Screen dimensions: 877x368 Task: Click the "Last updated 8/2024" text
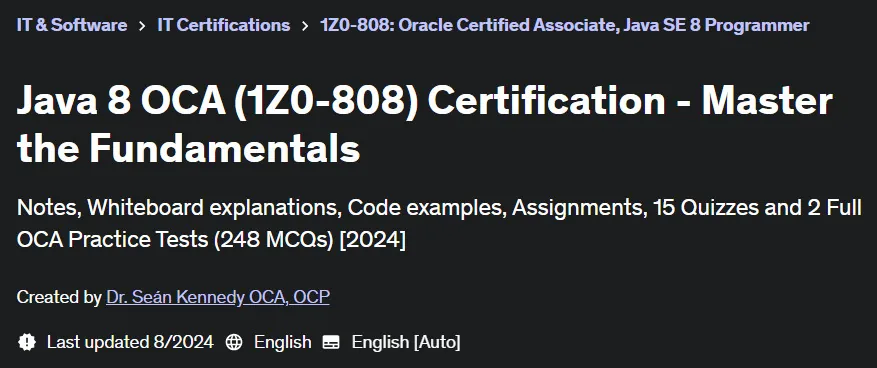[x=130, y=342]
